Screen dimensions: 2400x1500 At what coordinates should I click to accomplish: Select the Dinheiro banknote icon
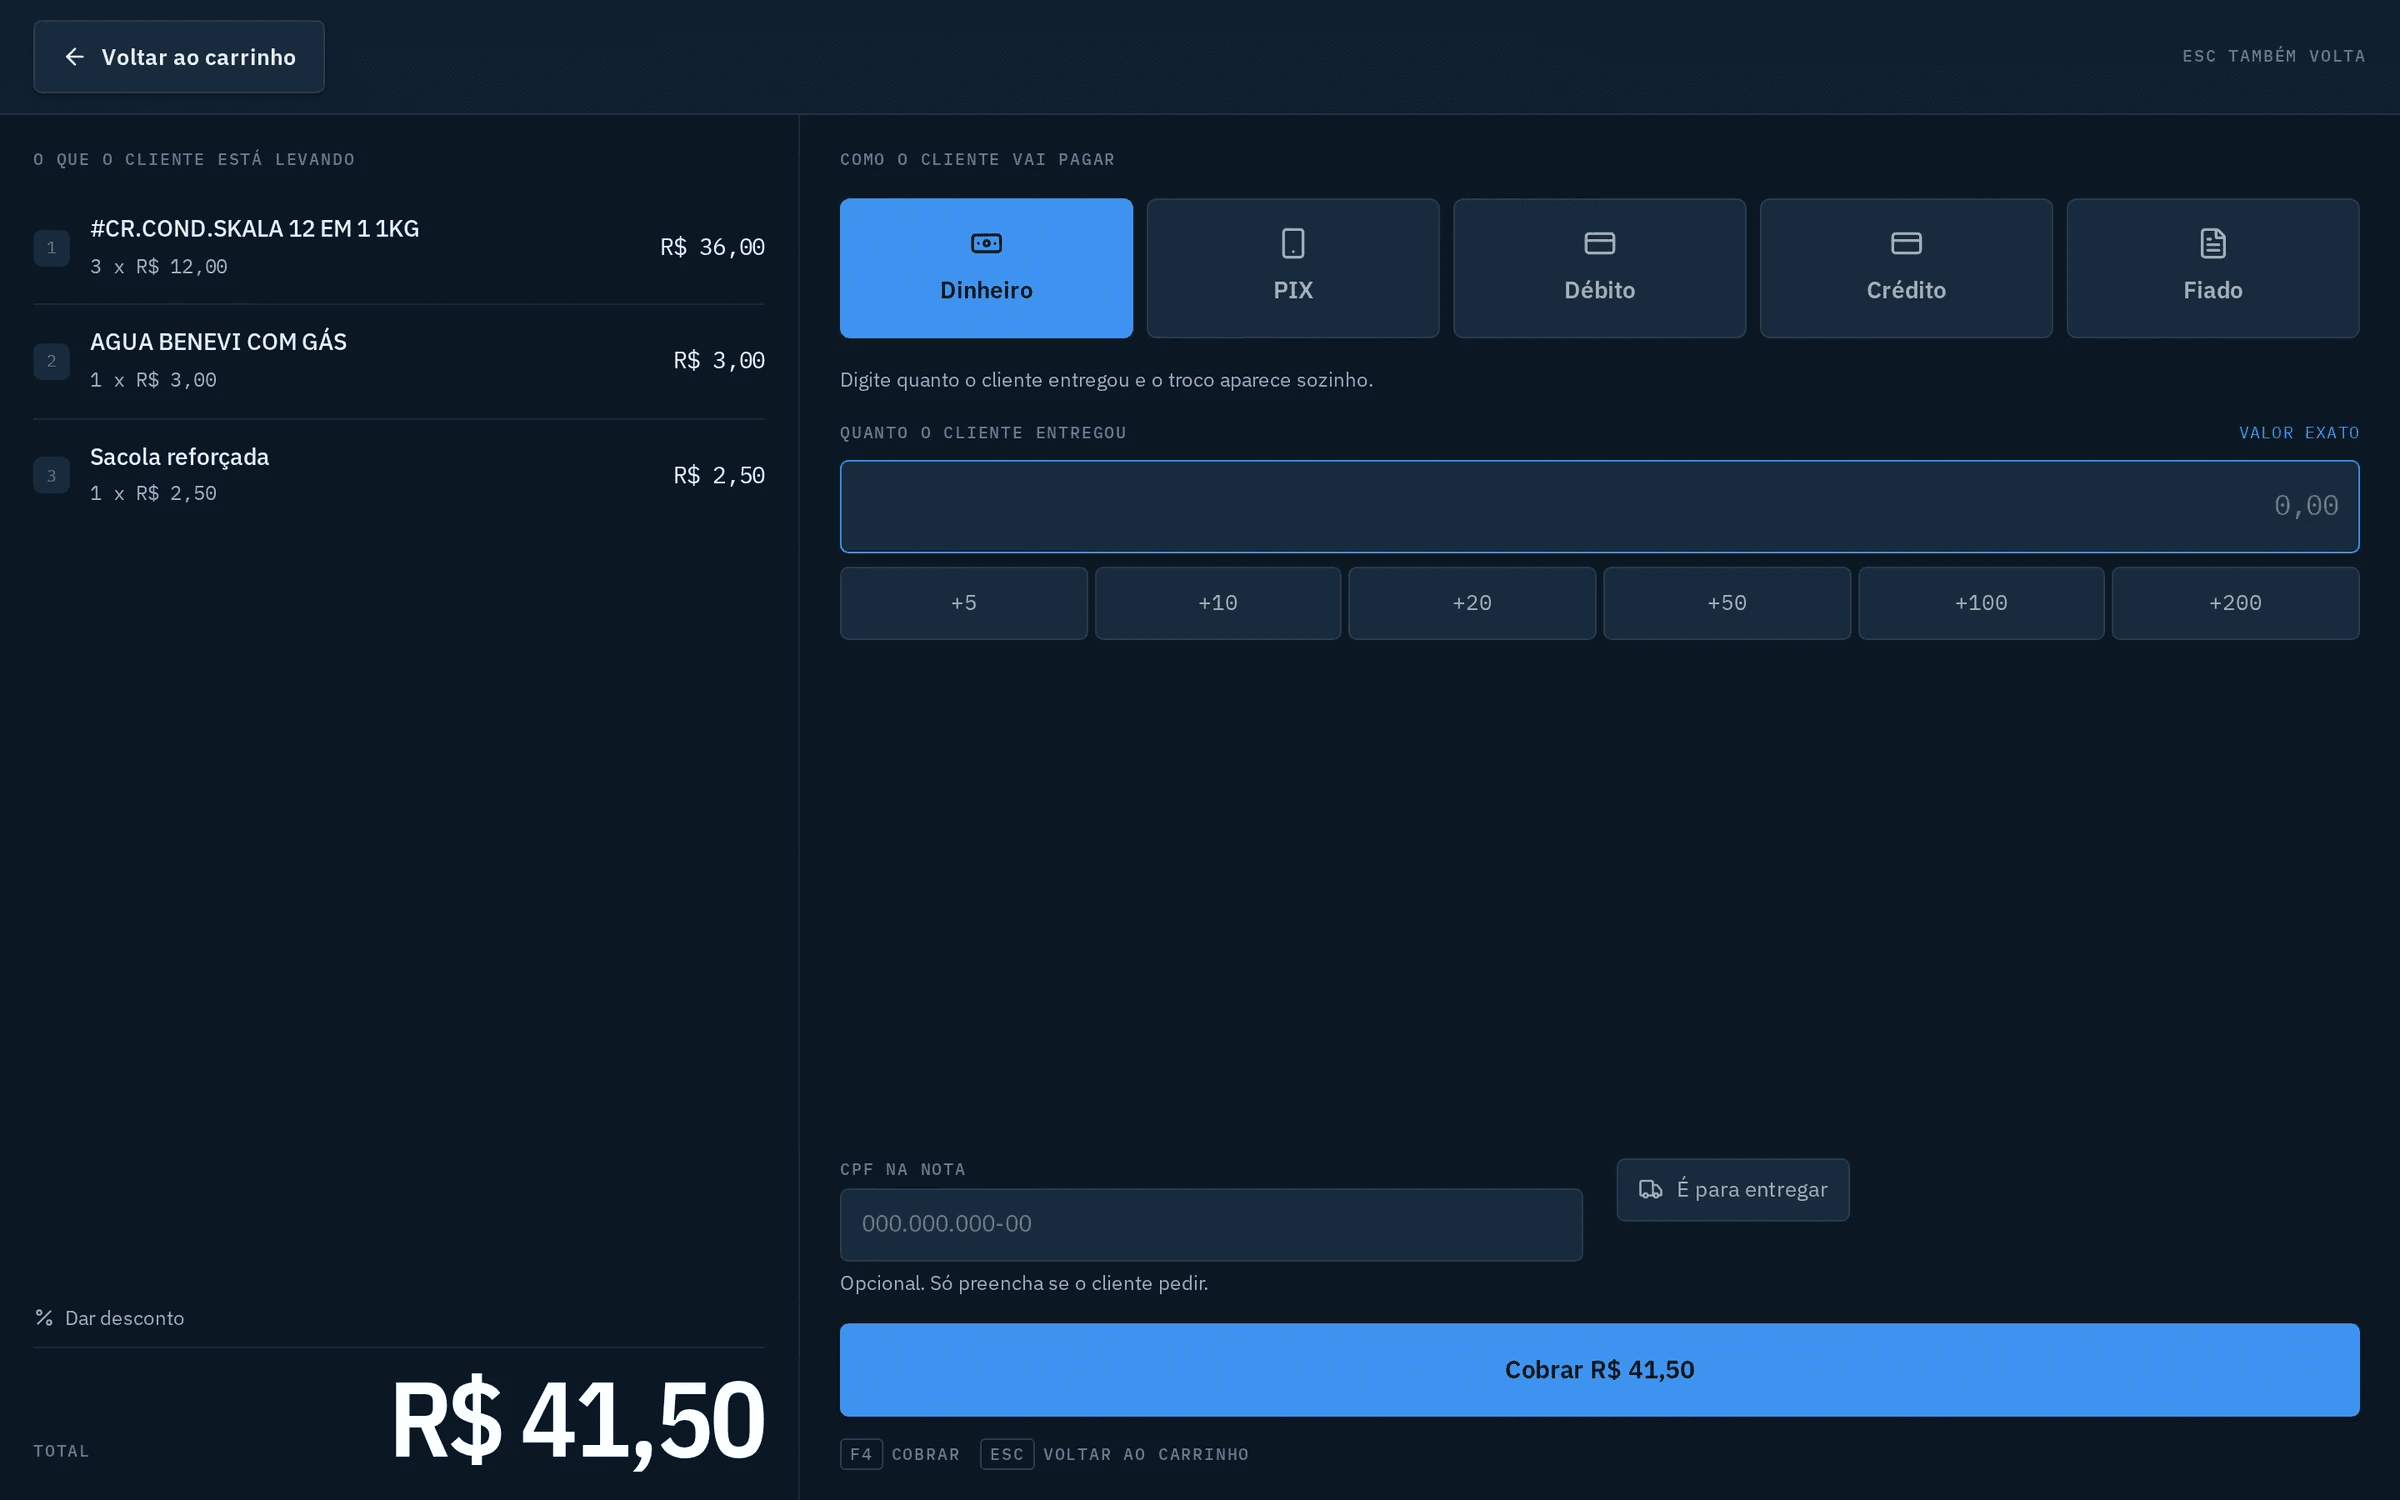click(x=986, y=243)
